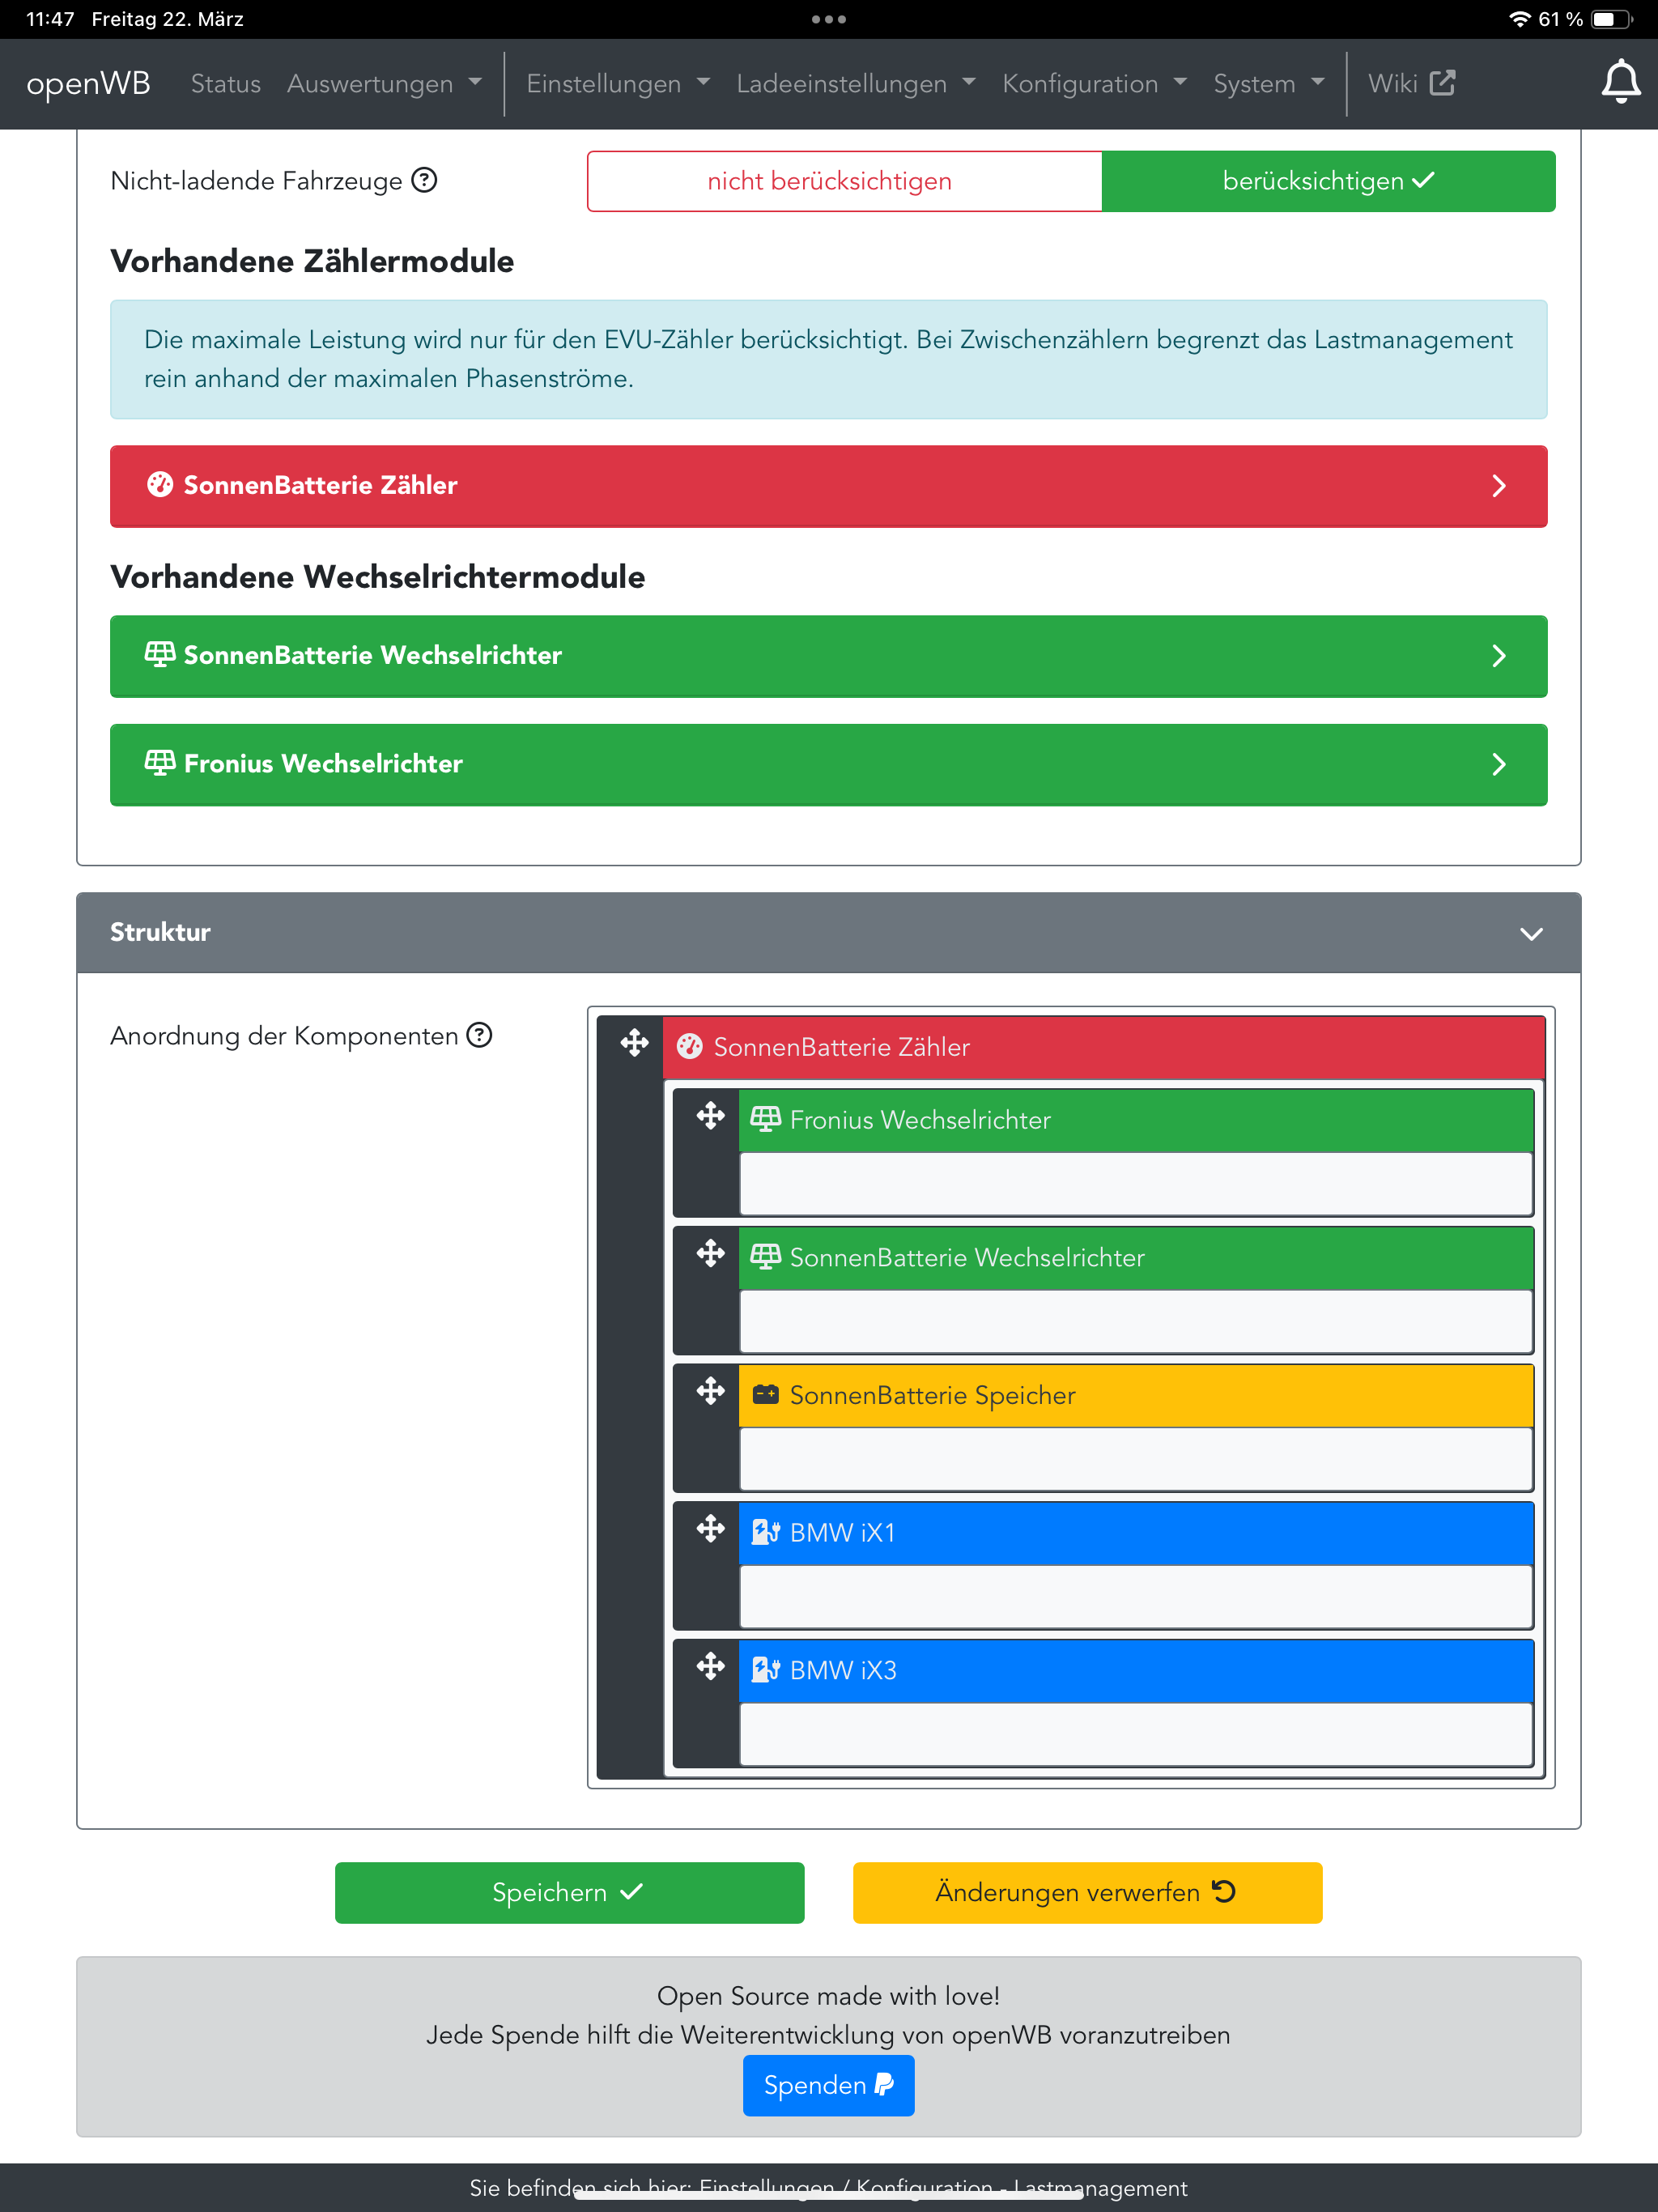Image resolution: width=1658 pixels, height=2212 pixels.
Task: Click move handle of SonnenBatterie Zähler
Action: 634,1044
